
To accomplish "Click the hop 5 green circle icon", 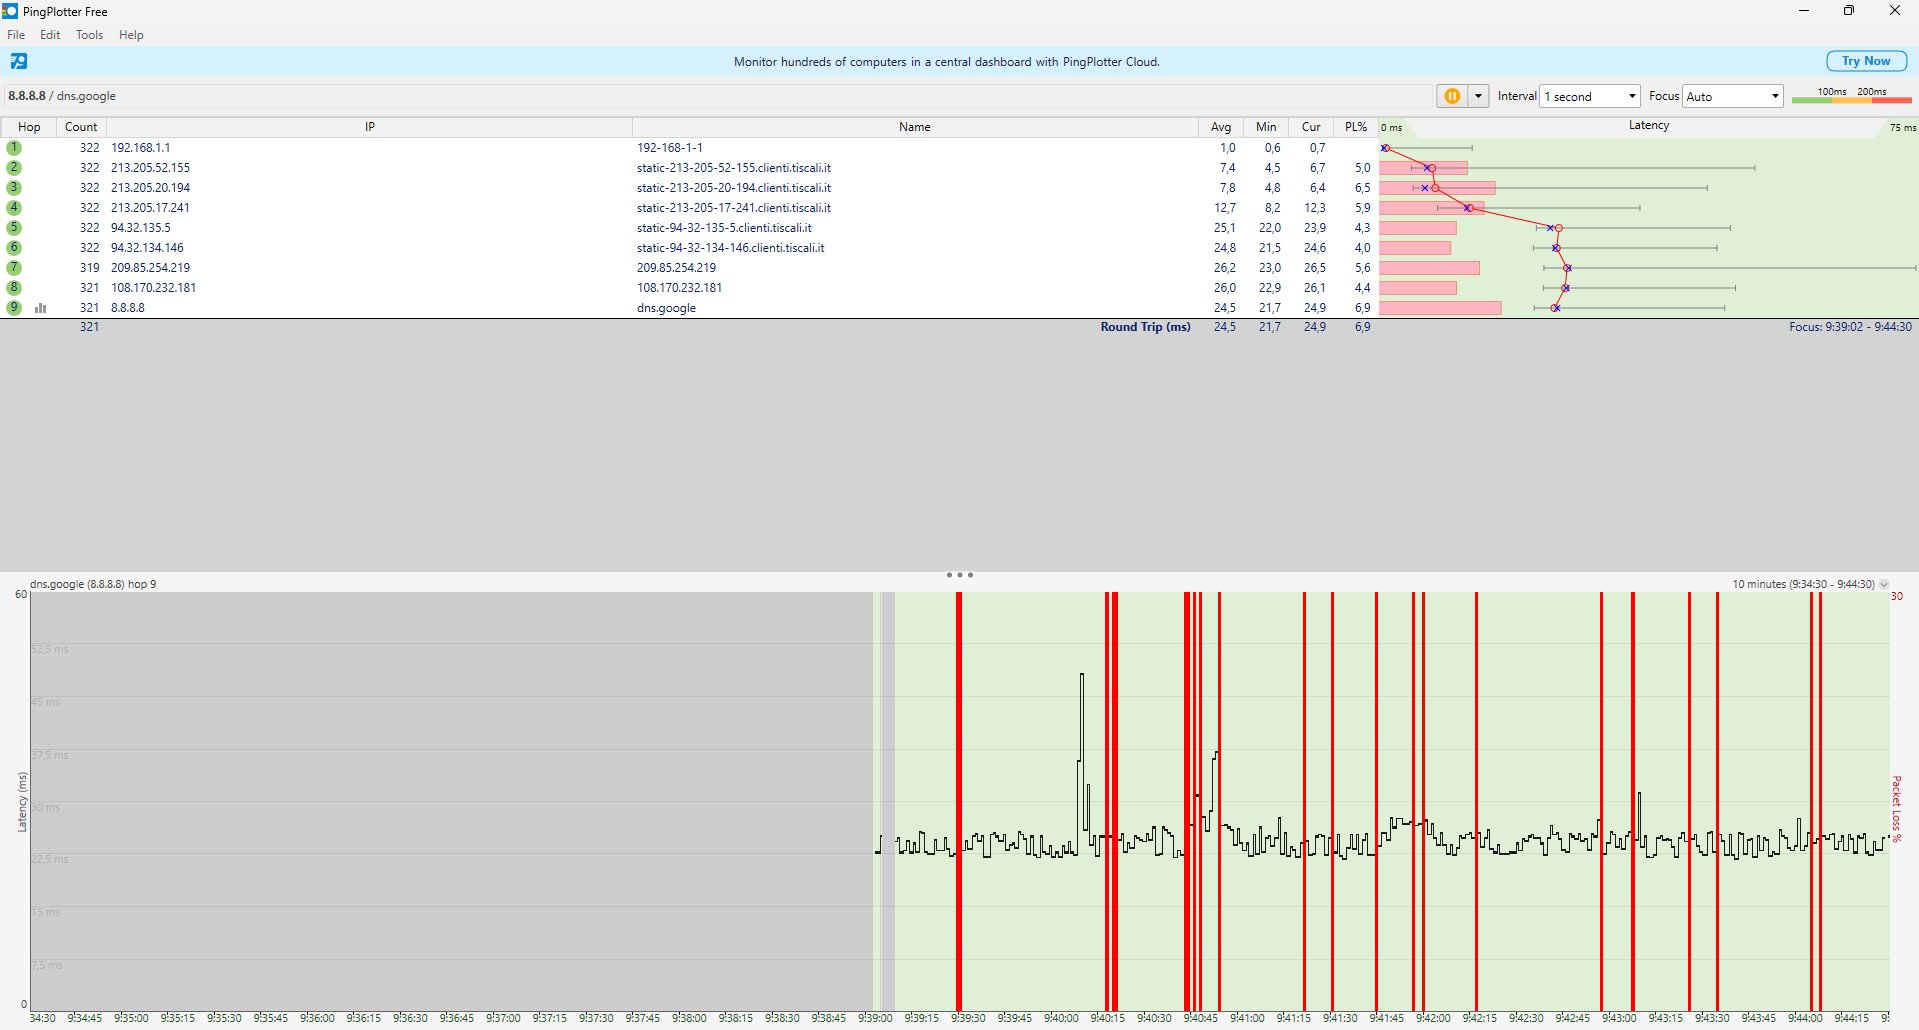I will [x=14, y=228].
